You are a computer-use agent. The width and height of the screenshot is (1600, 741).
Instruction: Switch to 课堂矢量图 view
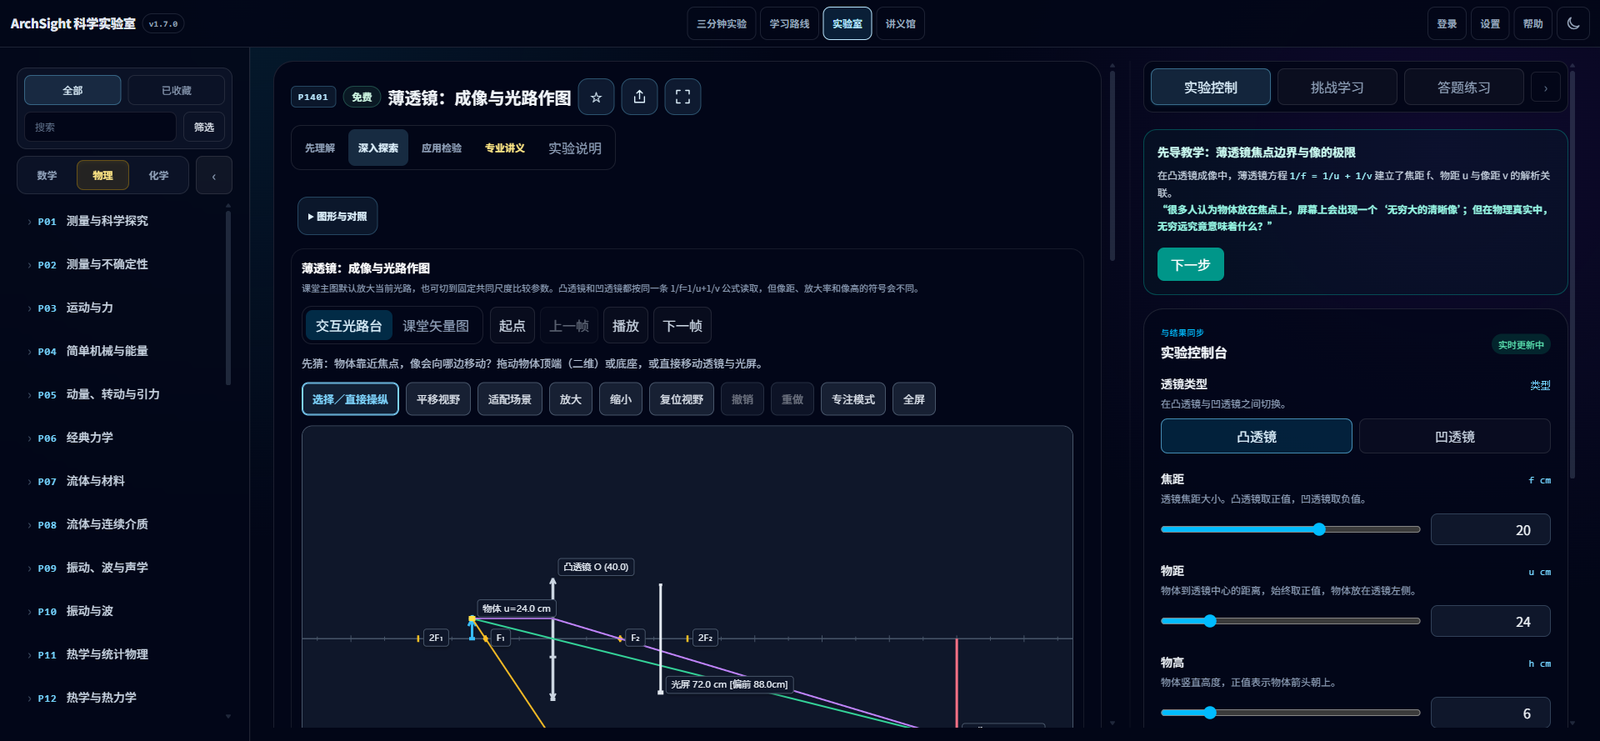435,326
